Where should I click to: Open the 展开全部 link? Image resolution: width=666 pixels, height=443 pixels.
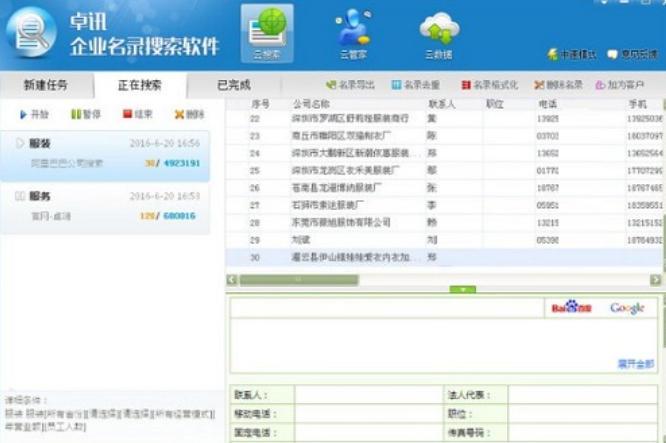point(635,364)
